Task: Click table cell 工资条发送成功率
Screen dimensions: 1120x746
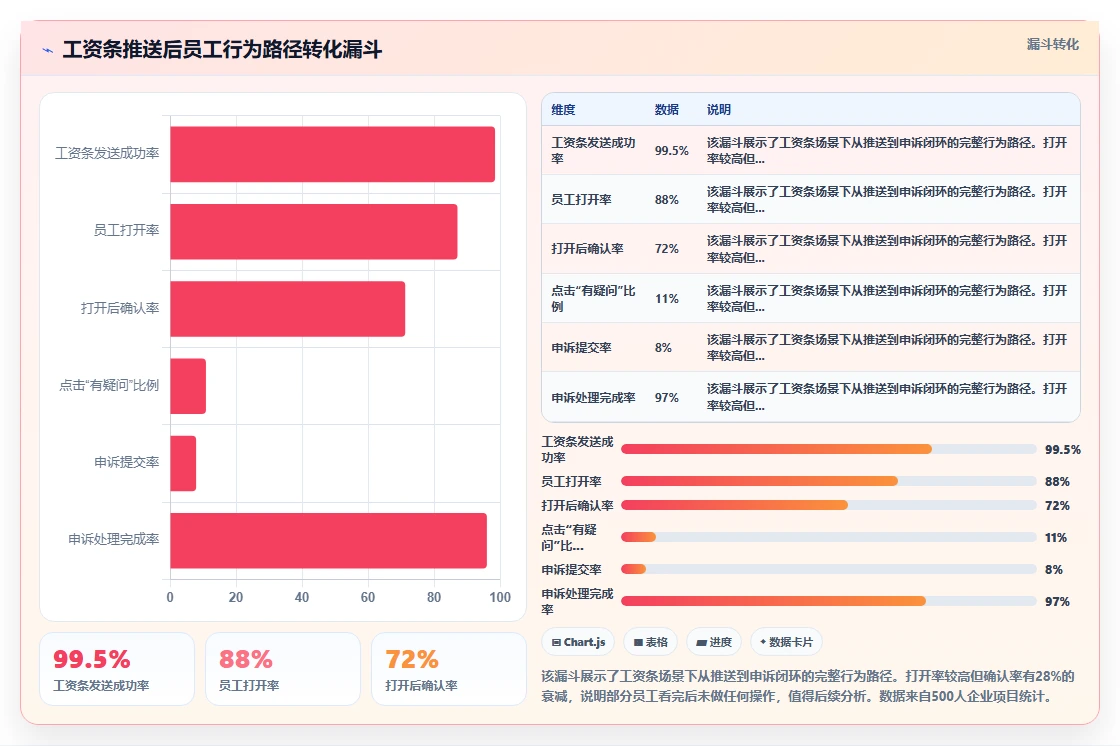Action: click(x=594, y=150)
